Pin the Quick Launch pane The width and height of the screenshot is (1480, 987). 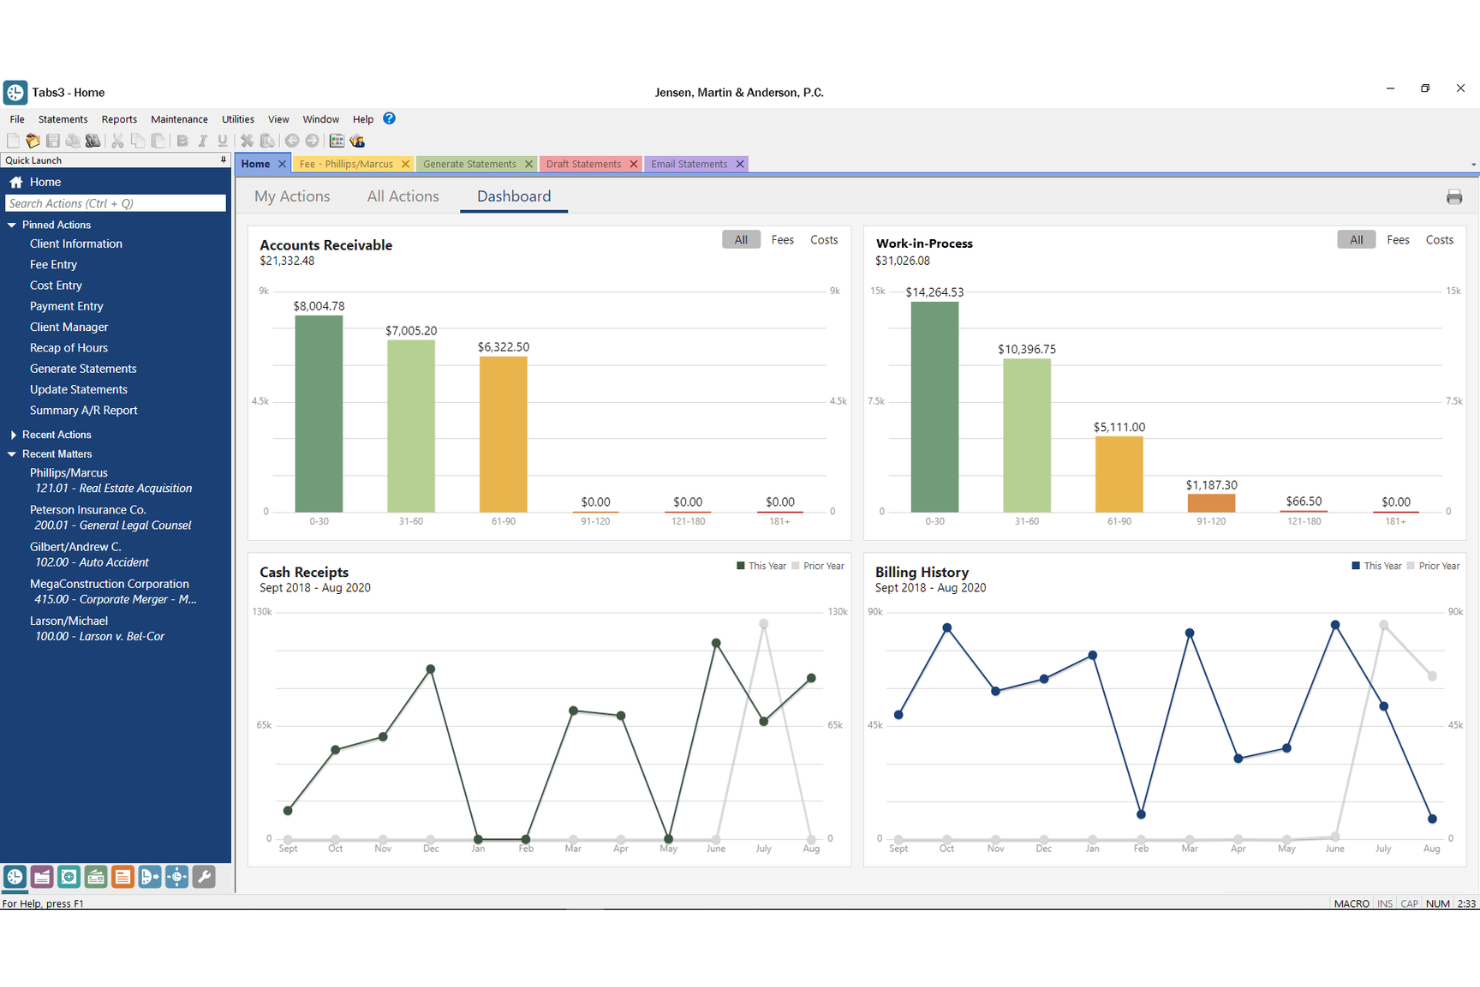point(223,160)
